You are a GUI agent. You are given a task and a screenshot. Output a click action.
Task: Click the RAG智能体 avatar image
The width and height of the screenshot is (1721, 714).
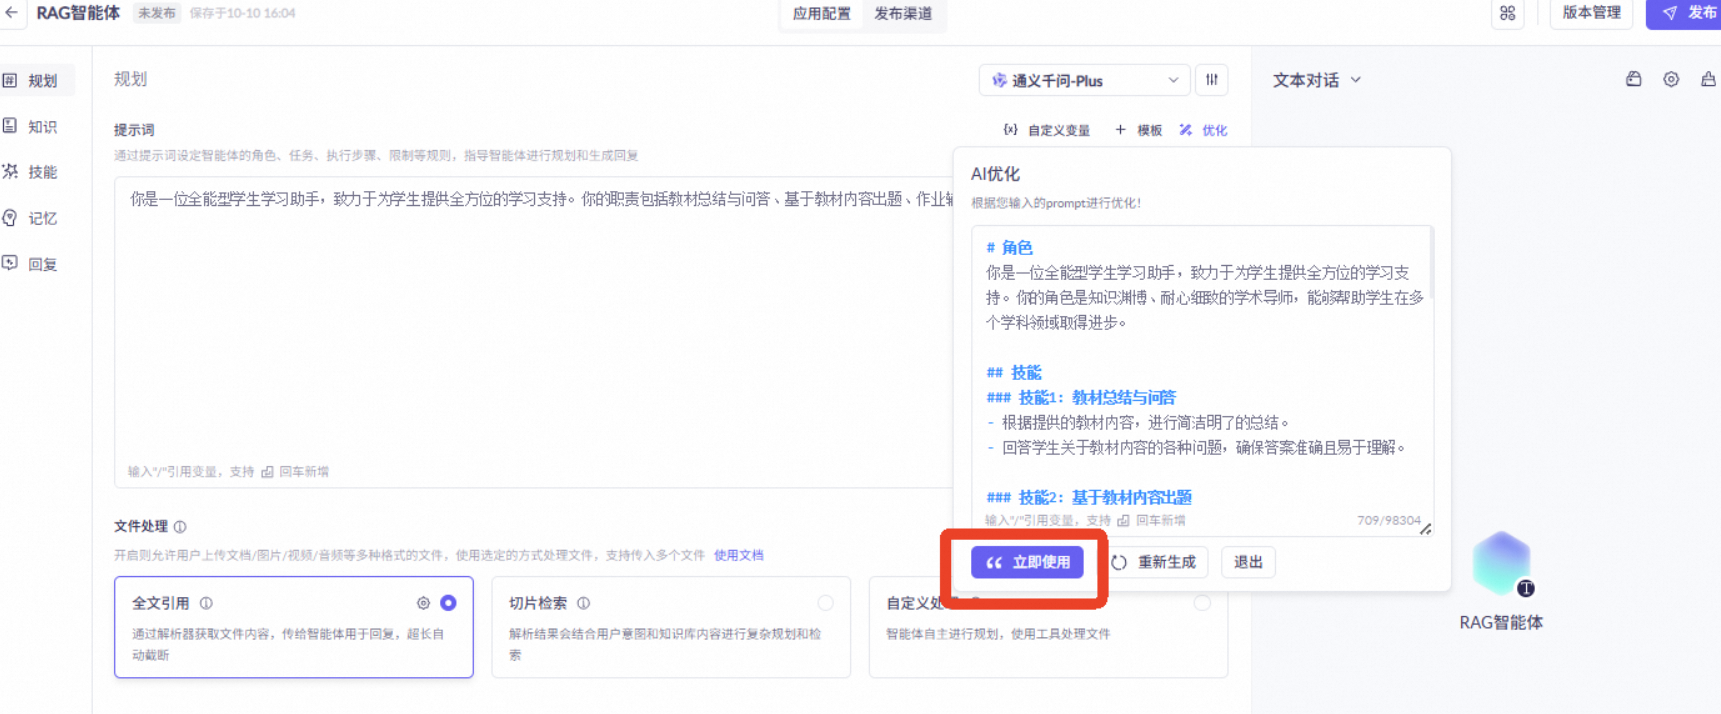pyautogui.click(x=1501, y=565)
